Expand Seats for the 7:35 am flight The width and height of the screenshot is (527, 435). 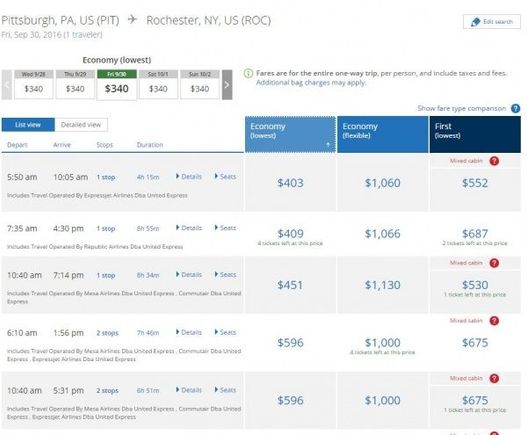(226, 228)
